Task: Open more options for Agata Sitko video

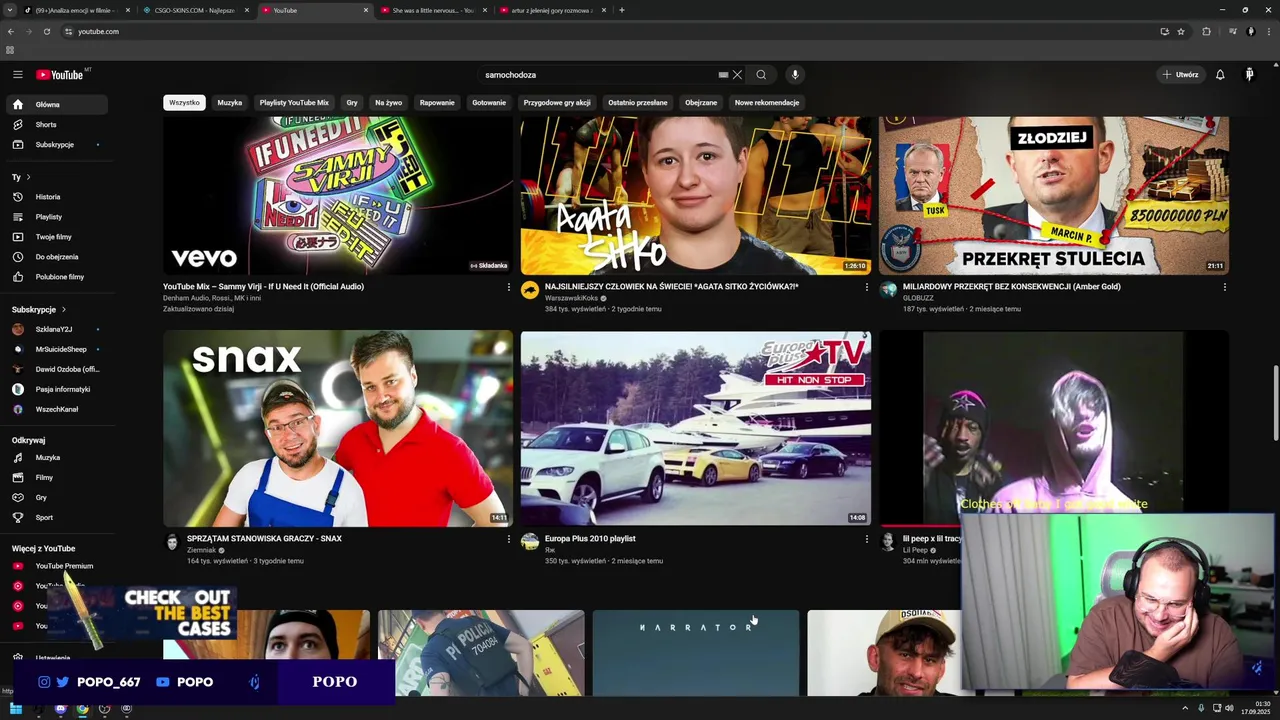Action: 866,287
